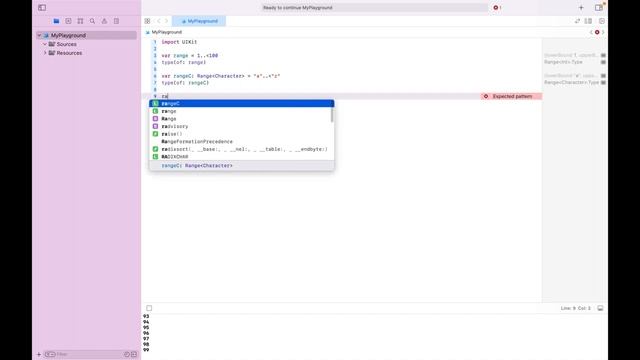
Task: Click the jump bar error icon
Action: point(597,32)
